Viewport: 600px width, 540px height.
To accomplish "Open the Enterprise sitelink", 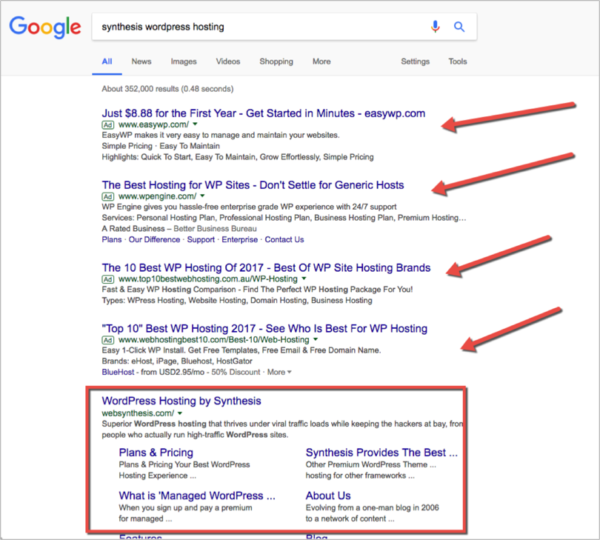I will point(240,240).
